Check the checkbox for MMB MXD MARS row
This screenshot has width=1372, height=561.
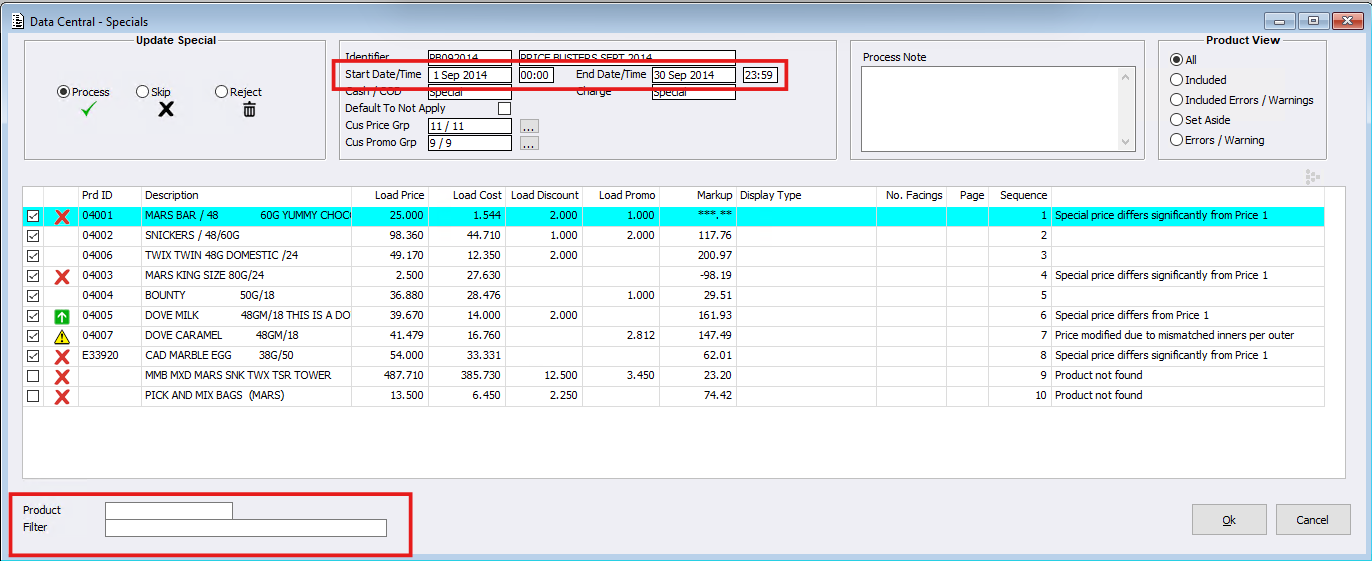point(33,376)
